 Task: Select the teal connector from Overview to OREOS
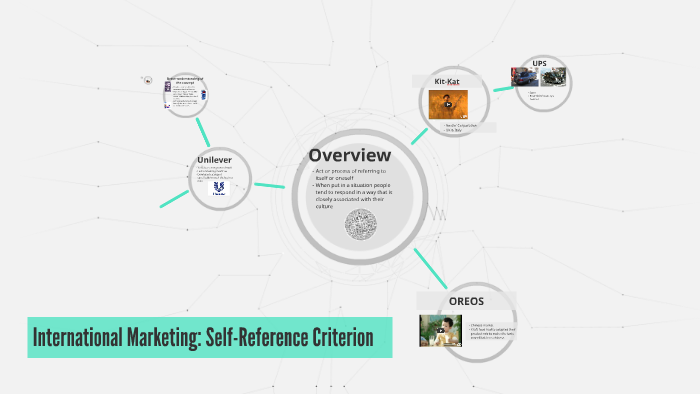[430, 269]
